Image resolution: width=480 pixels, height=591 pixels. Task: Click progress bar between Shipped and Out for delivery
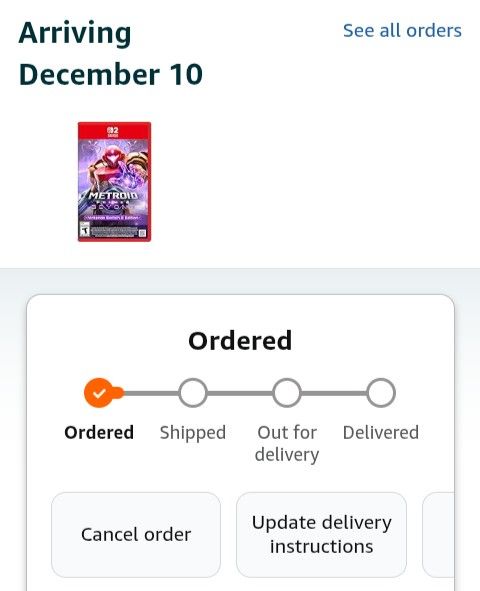[x=240, y=393]
